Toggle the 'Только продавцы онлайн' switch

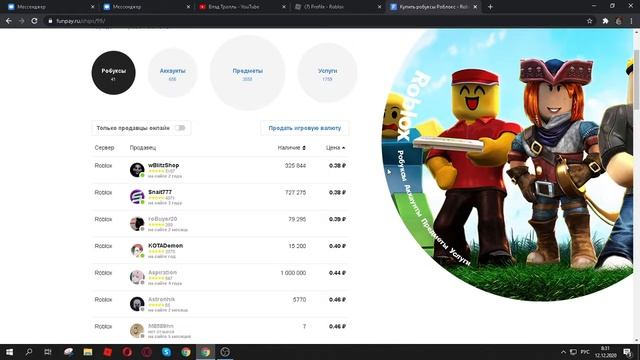(180, 128)
